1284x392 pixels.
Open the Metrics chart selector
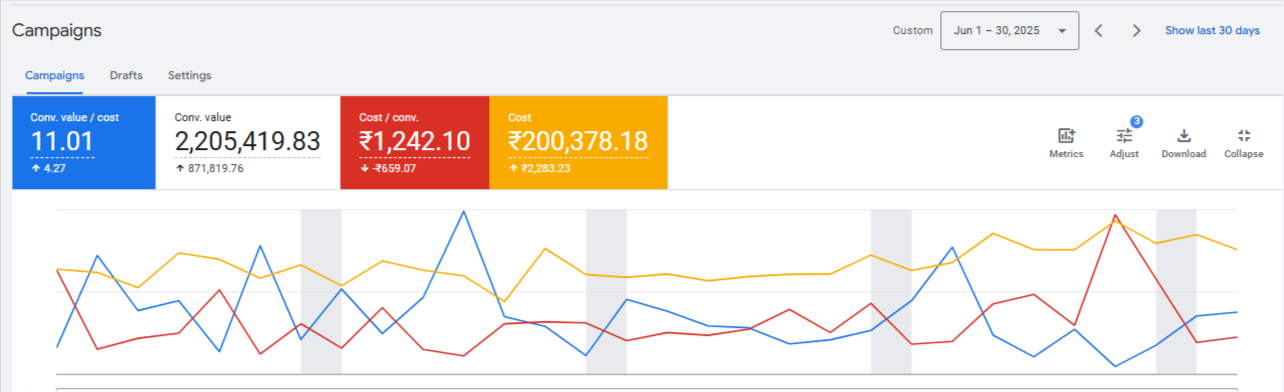1066,143
